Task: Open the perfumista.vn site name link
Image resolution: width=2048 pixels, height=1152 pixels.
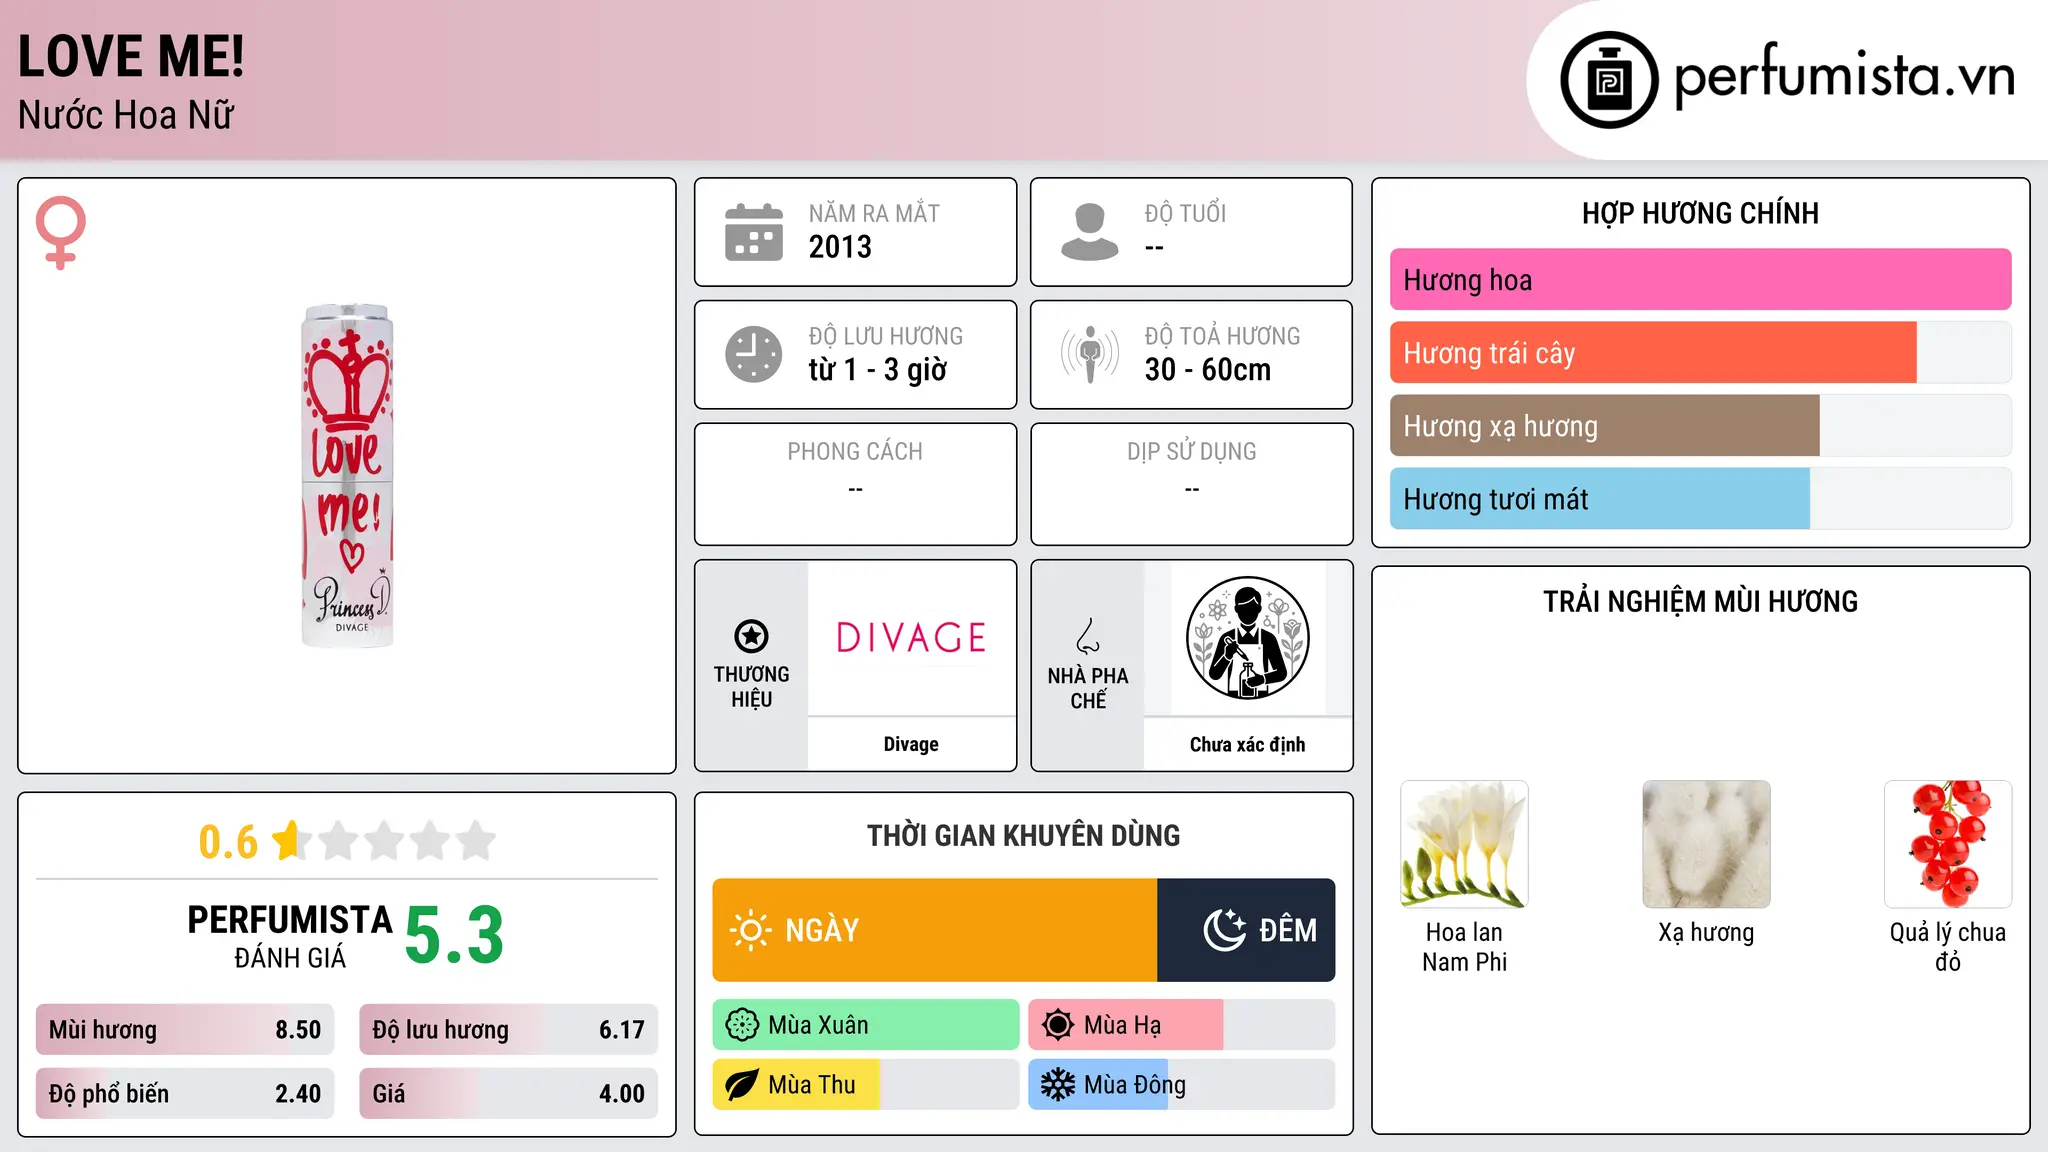Action: point(1844,76)
